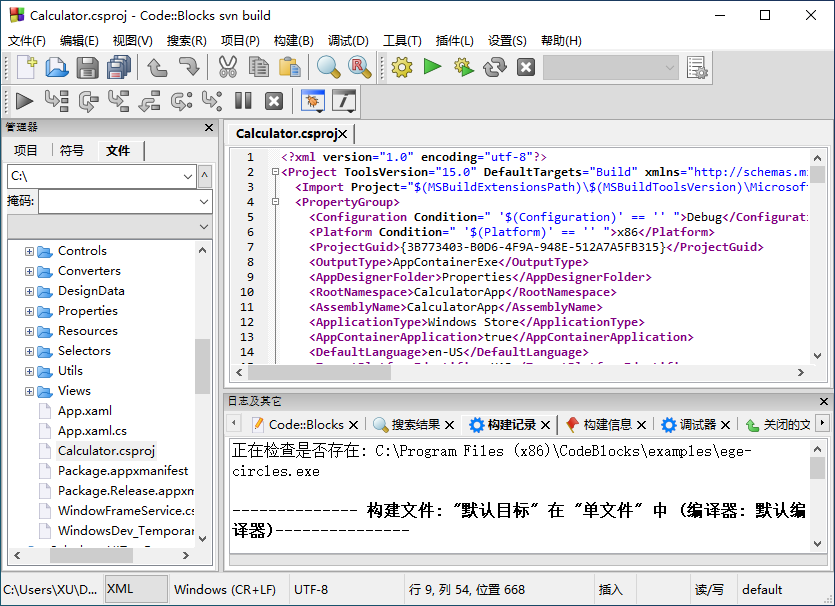Open the debugger info icon menu
The height and width of the screenshot is (606, 835).
(x=344, y=101)
